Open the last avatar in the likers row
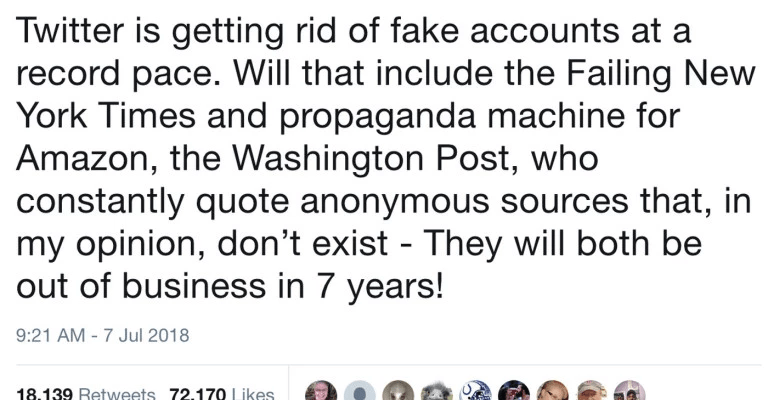 pos(630,392)
